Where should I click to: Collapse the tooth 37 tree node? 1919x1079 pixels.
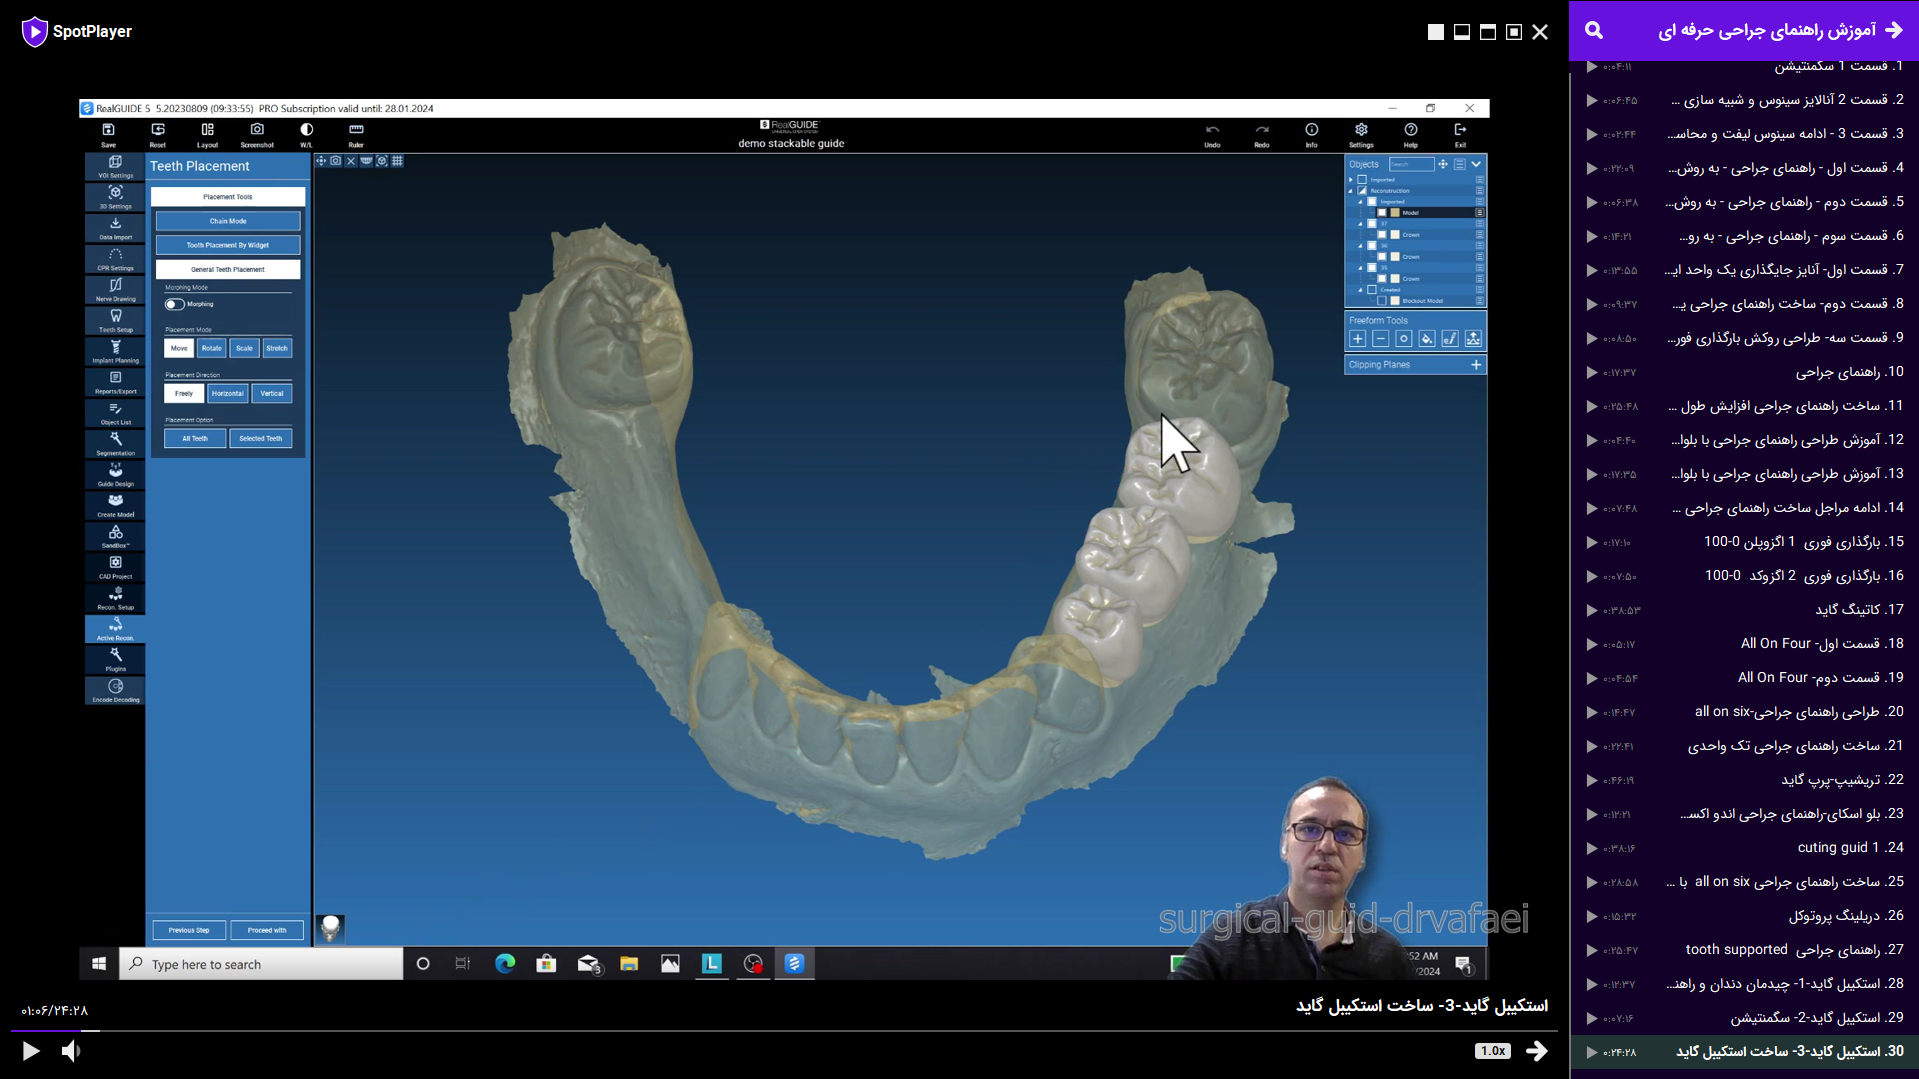(1361, 224)
